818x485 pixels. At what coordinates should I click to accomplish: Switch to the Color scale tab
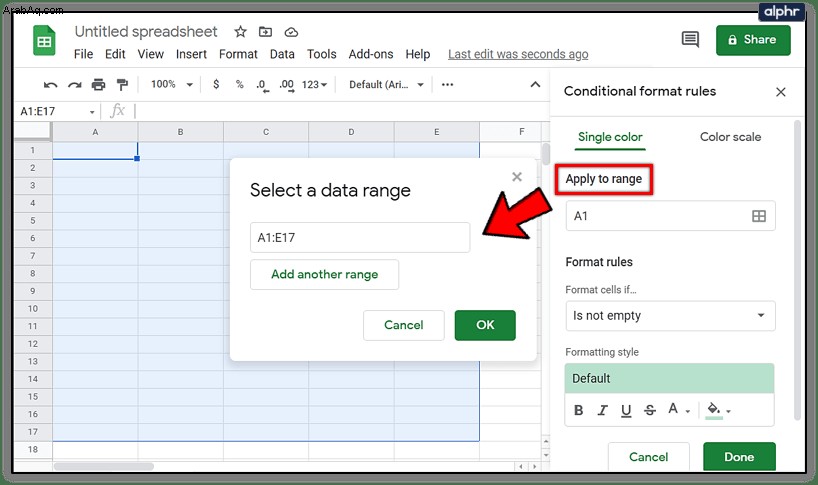(730, 137)
